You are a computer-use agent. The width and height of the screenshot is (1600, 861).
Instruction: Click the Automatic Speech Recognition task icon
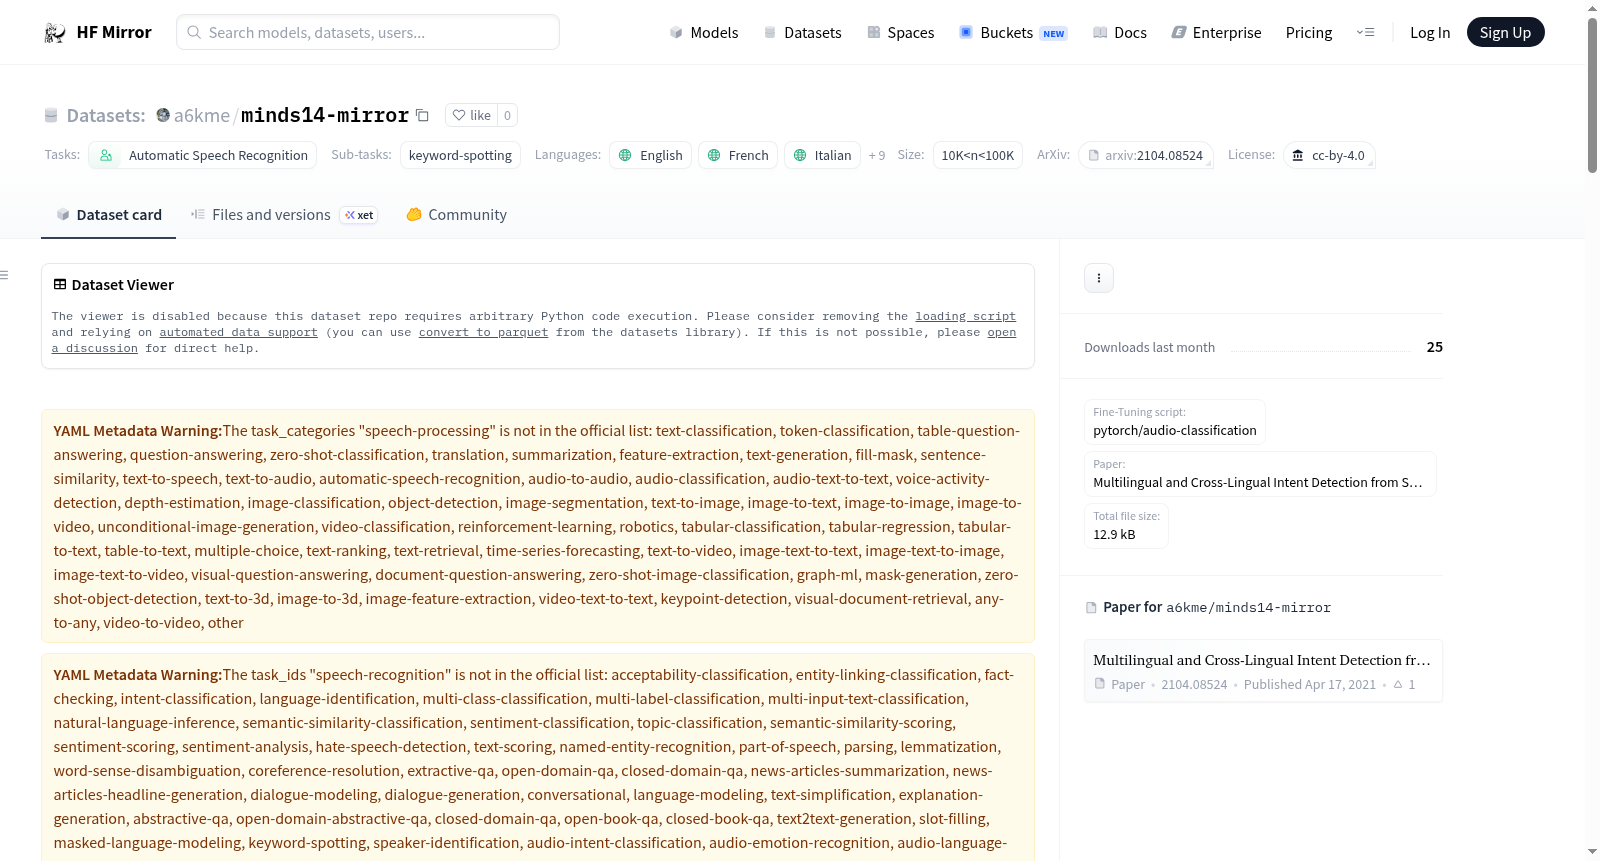tap(106, 155)
